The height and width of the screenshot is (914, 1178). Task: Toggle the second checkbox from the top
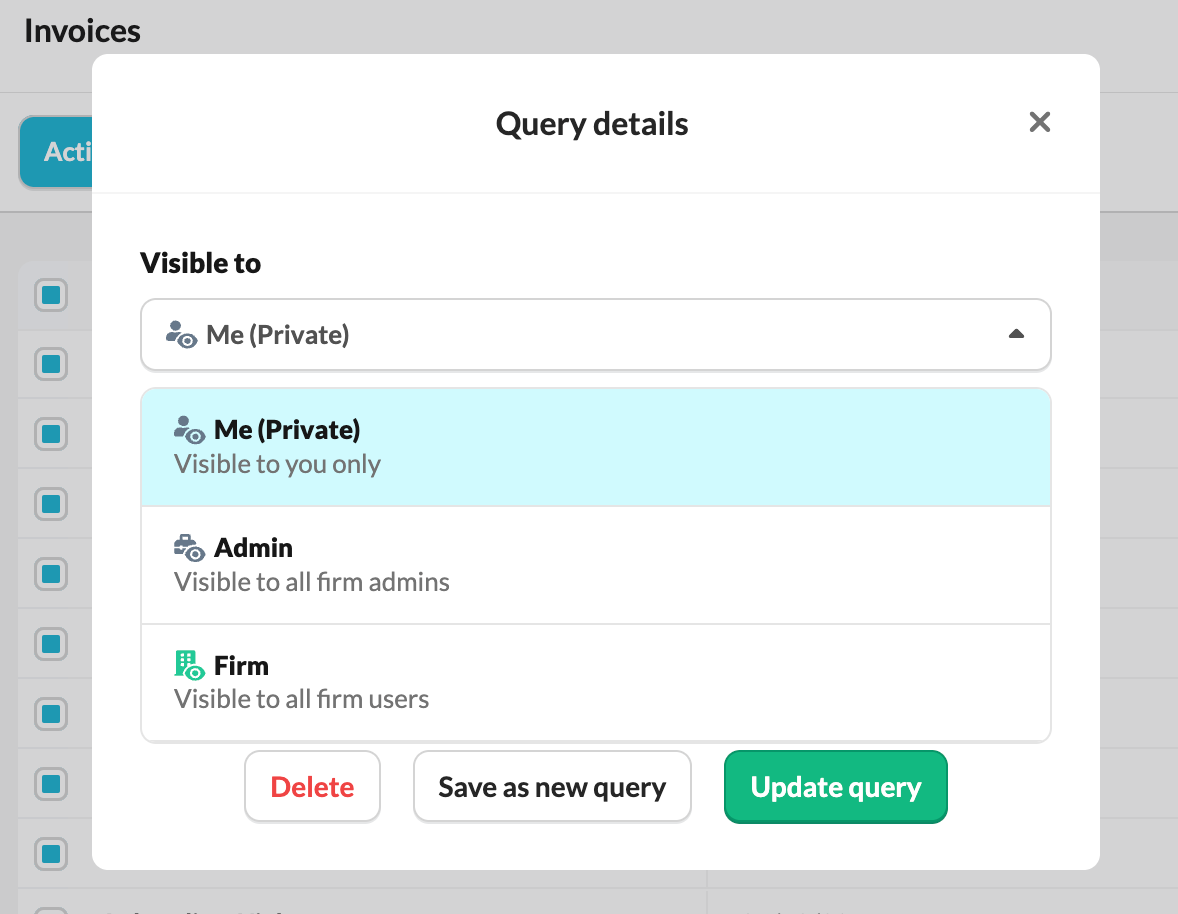(51, 364)
